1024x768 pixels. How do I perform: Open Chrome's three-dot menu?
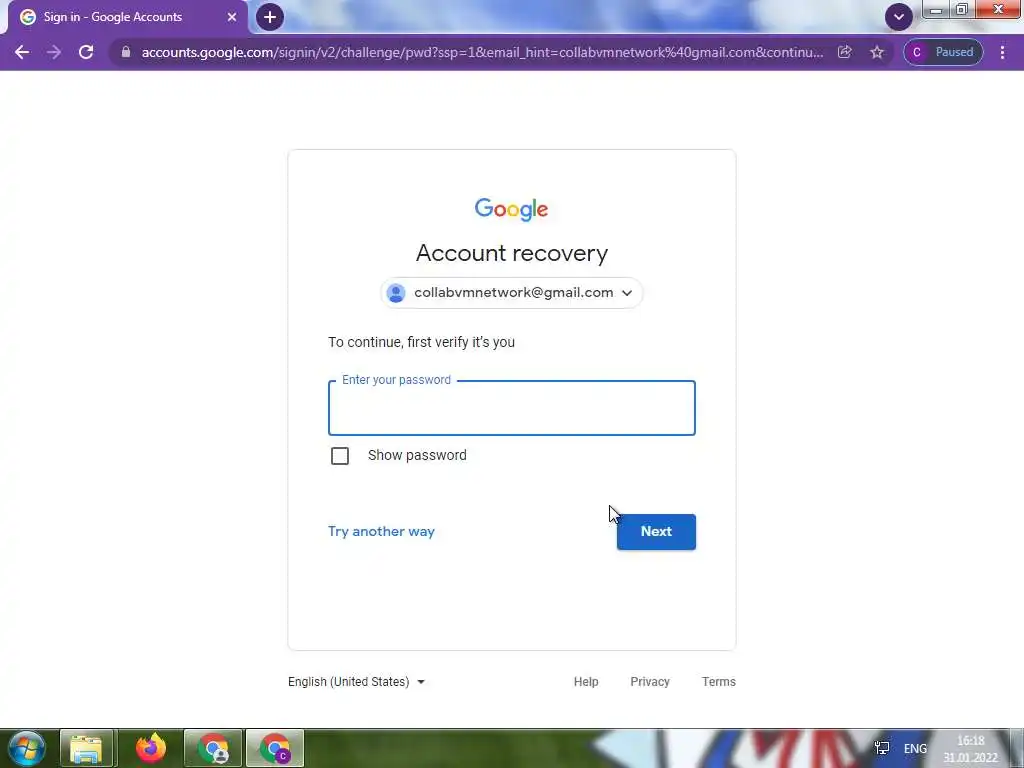coord(1002,52)
